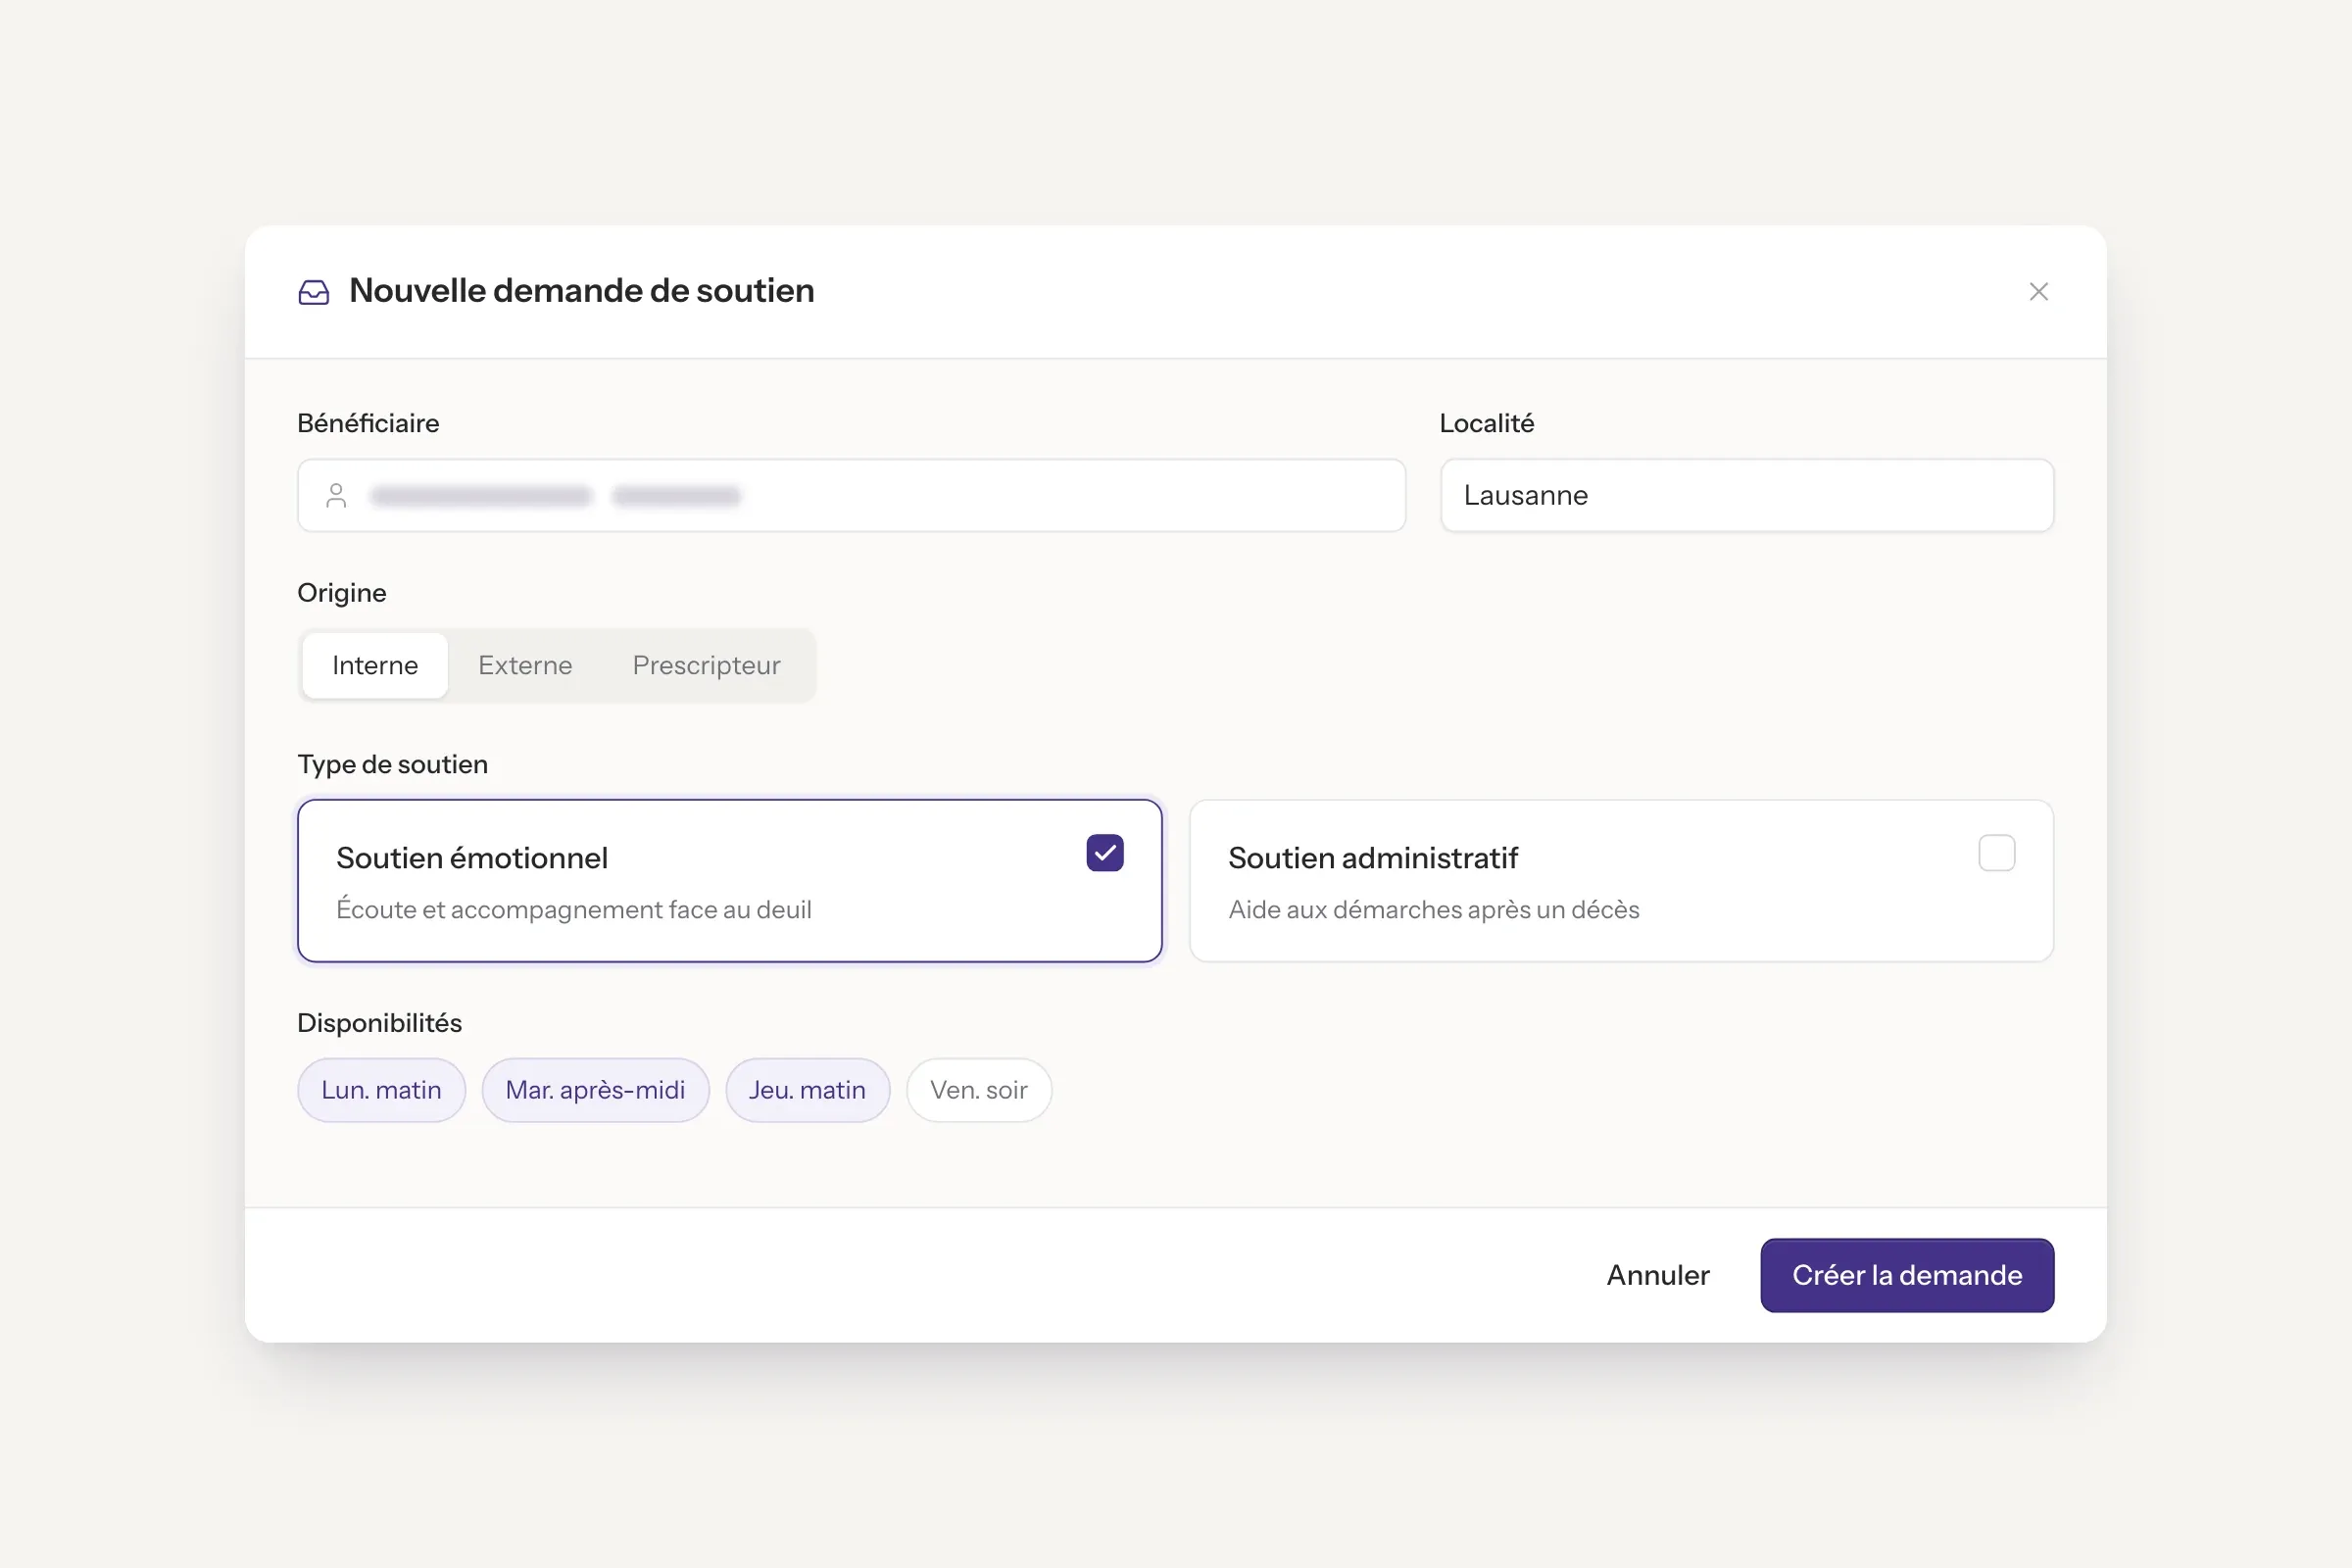Uncheck the Soutien émotionnel checkbox
Screen dimensions: 2352x1568
click(x=1105, y=853)
